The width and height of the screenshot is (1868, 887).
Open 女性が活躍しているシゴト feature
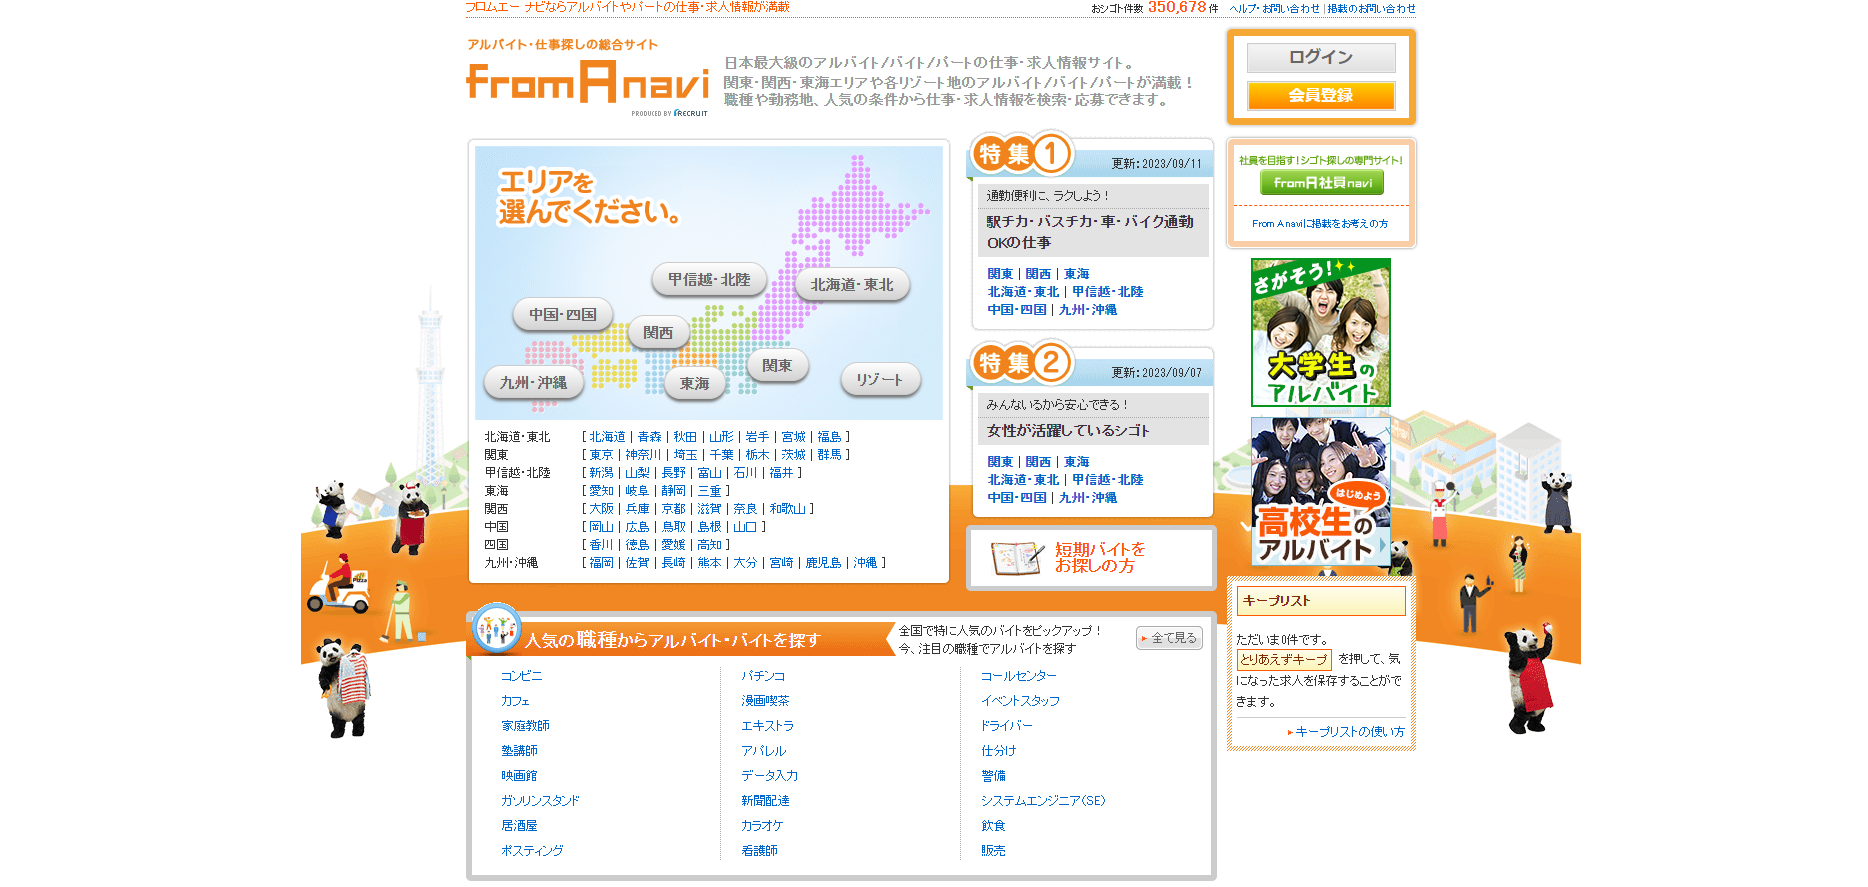[1068, 431]
